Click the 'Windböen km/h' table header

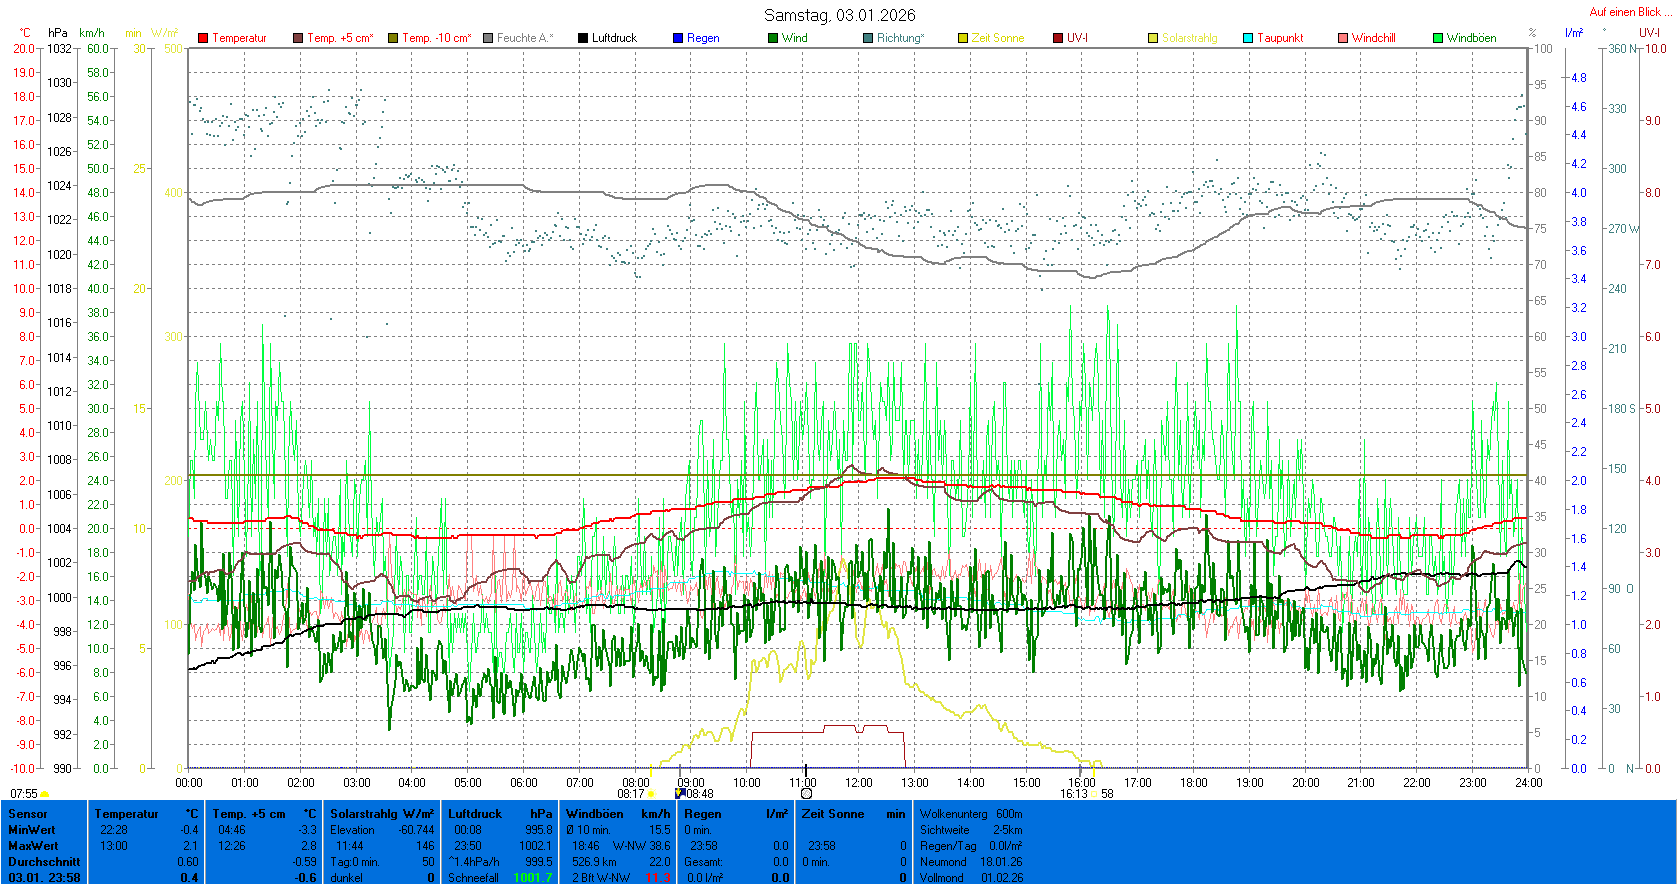pos(617,814)
